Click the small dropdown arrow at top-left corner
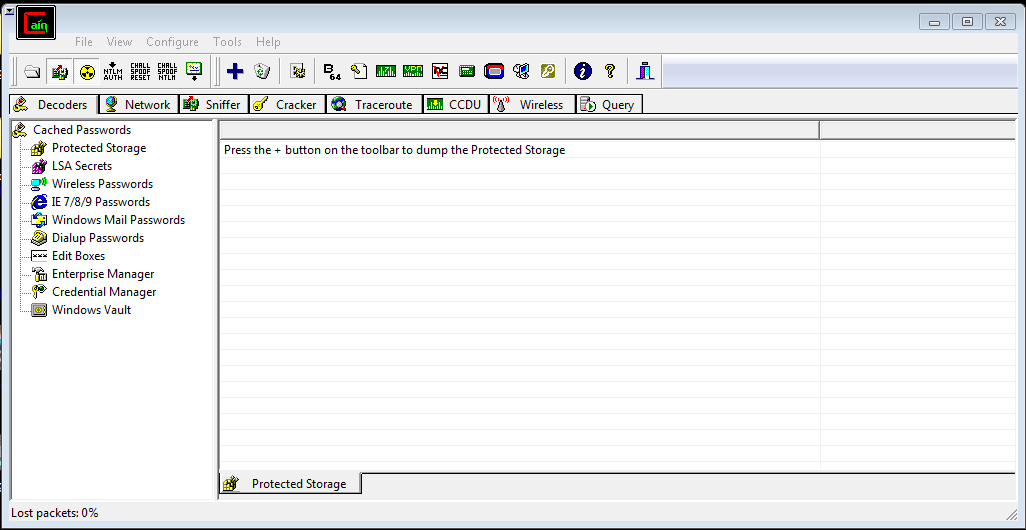 point(9,10)
